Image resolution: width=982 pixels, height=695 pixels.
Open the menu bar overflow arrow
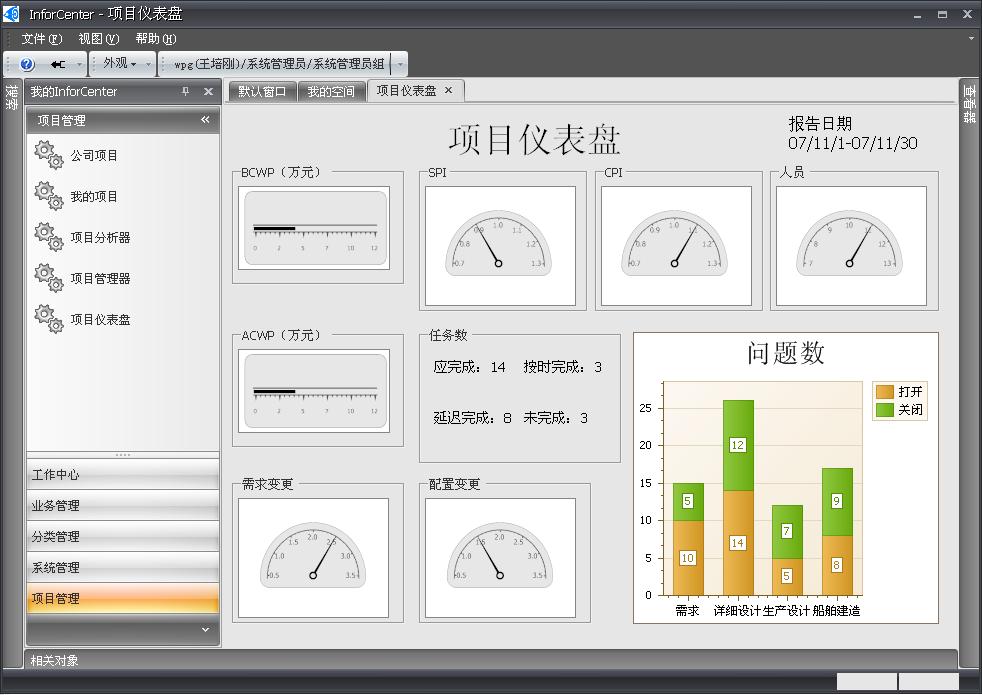coord(971,38)
